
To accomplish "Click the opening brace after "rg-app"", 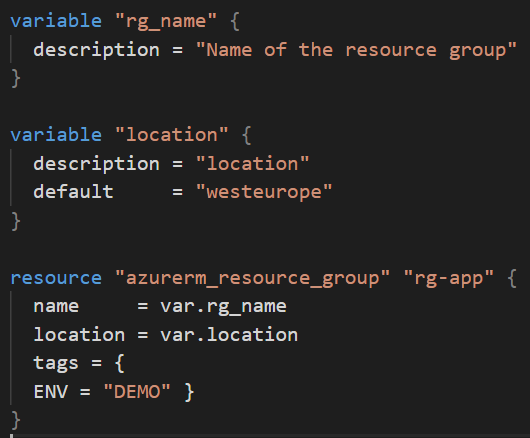I will pos(512,278).
